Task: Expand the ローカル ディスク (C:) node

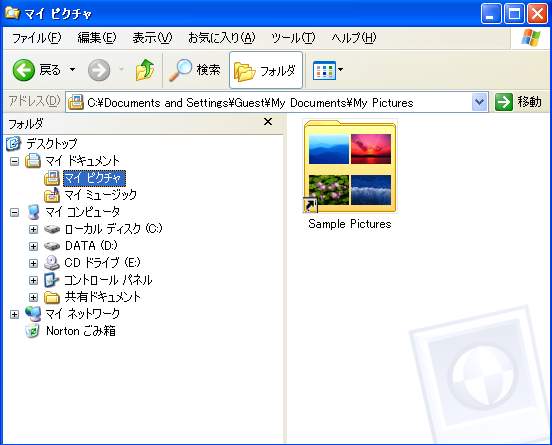Action: tap(33, 230)
